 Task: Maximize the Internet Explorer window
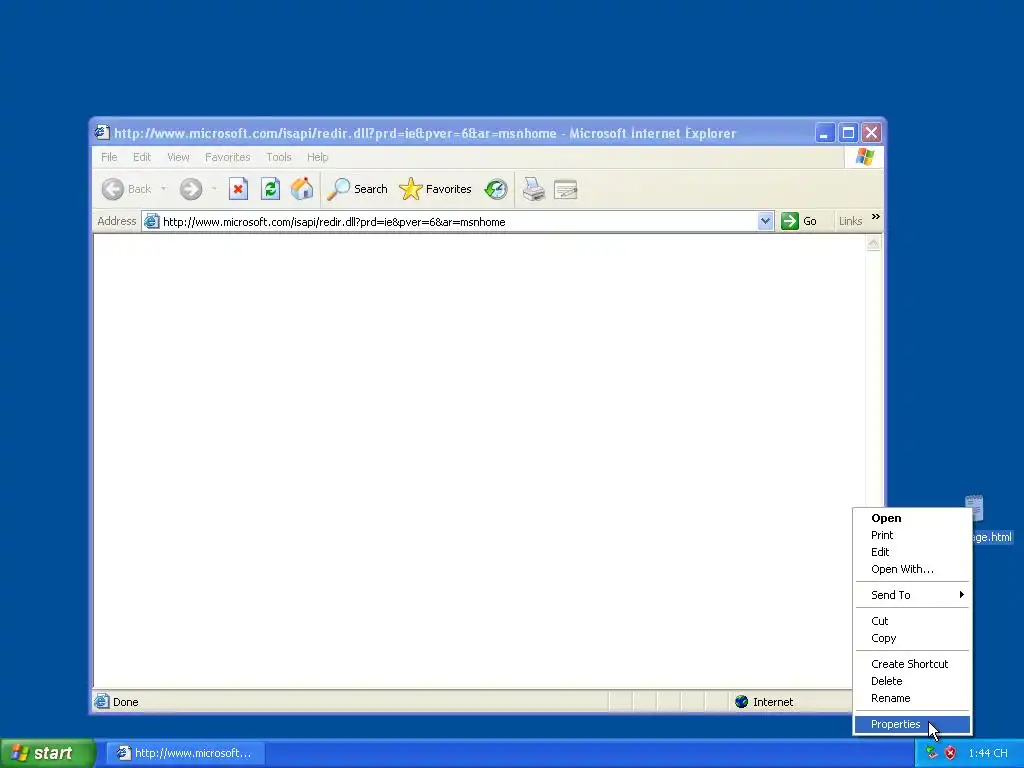(848, 133)
